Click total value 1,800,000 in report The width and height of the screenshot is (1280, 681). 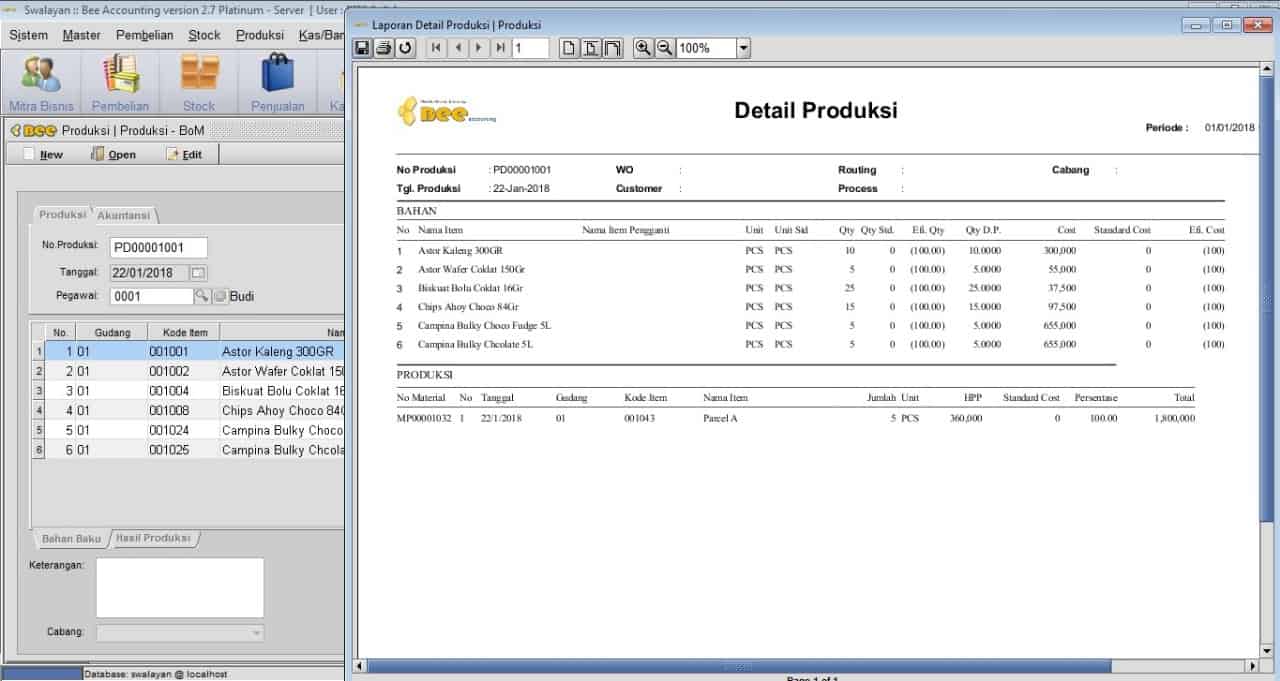pyautogui.click(x=1172, y=418)
